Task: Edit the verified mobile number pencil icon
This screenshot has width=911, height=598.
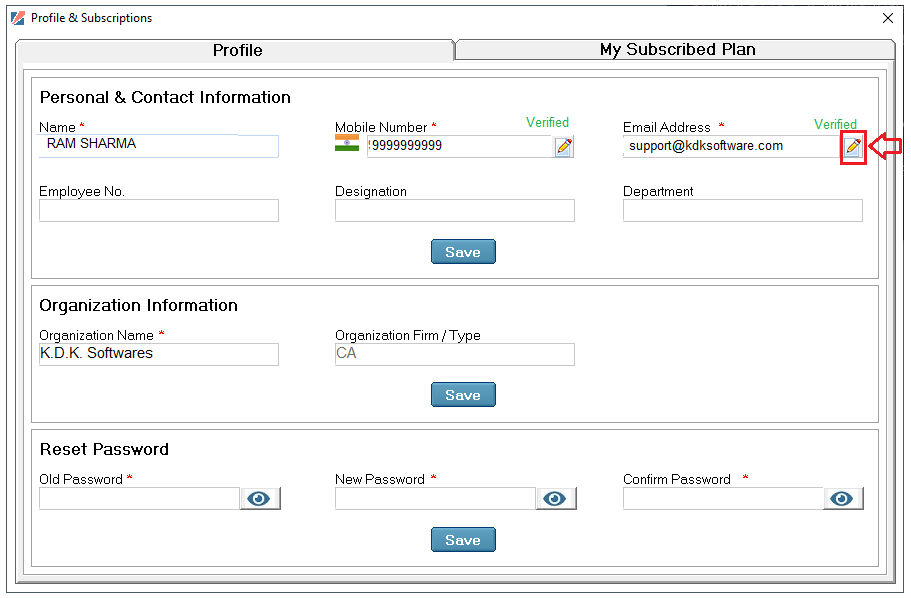Action: 564,146
